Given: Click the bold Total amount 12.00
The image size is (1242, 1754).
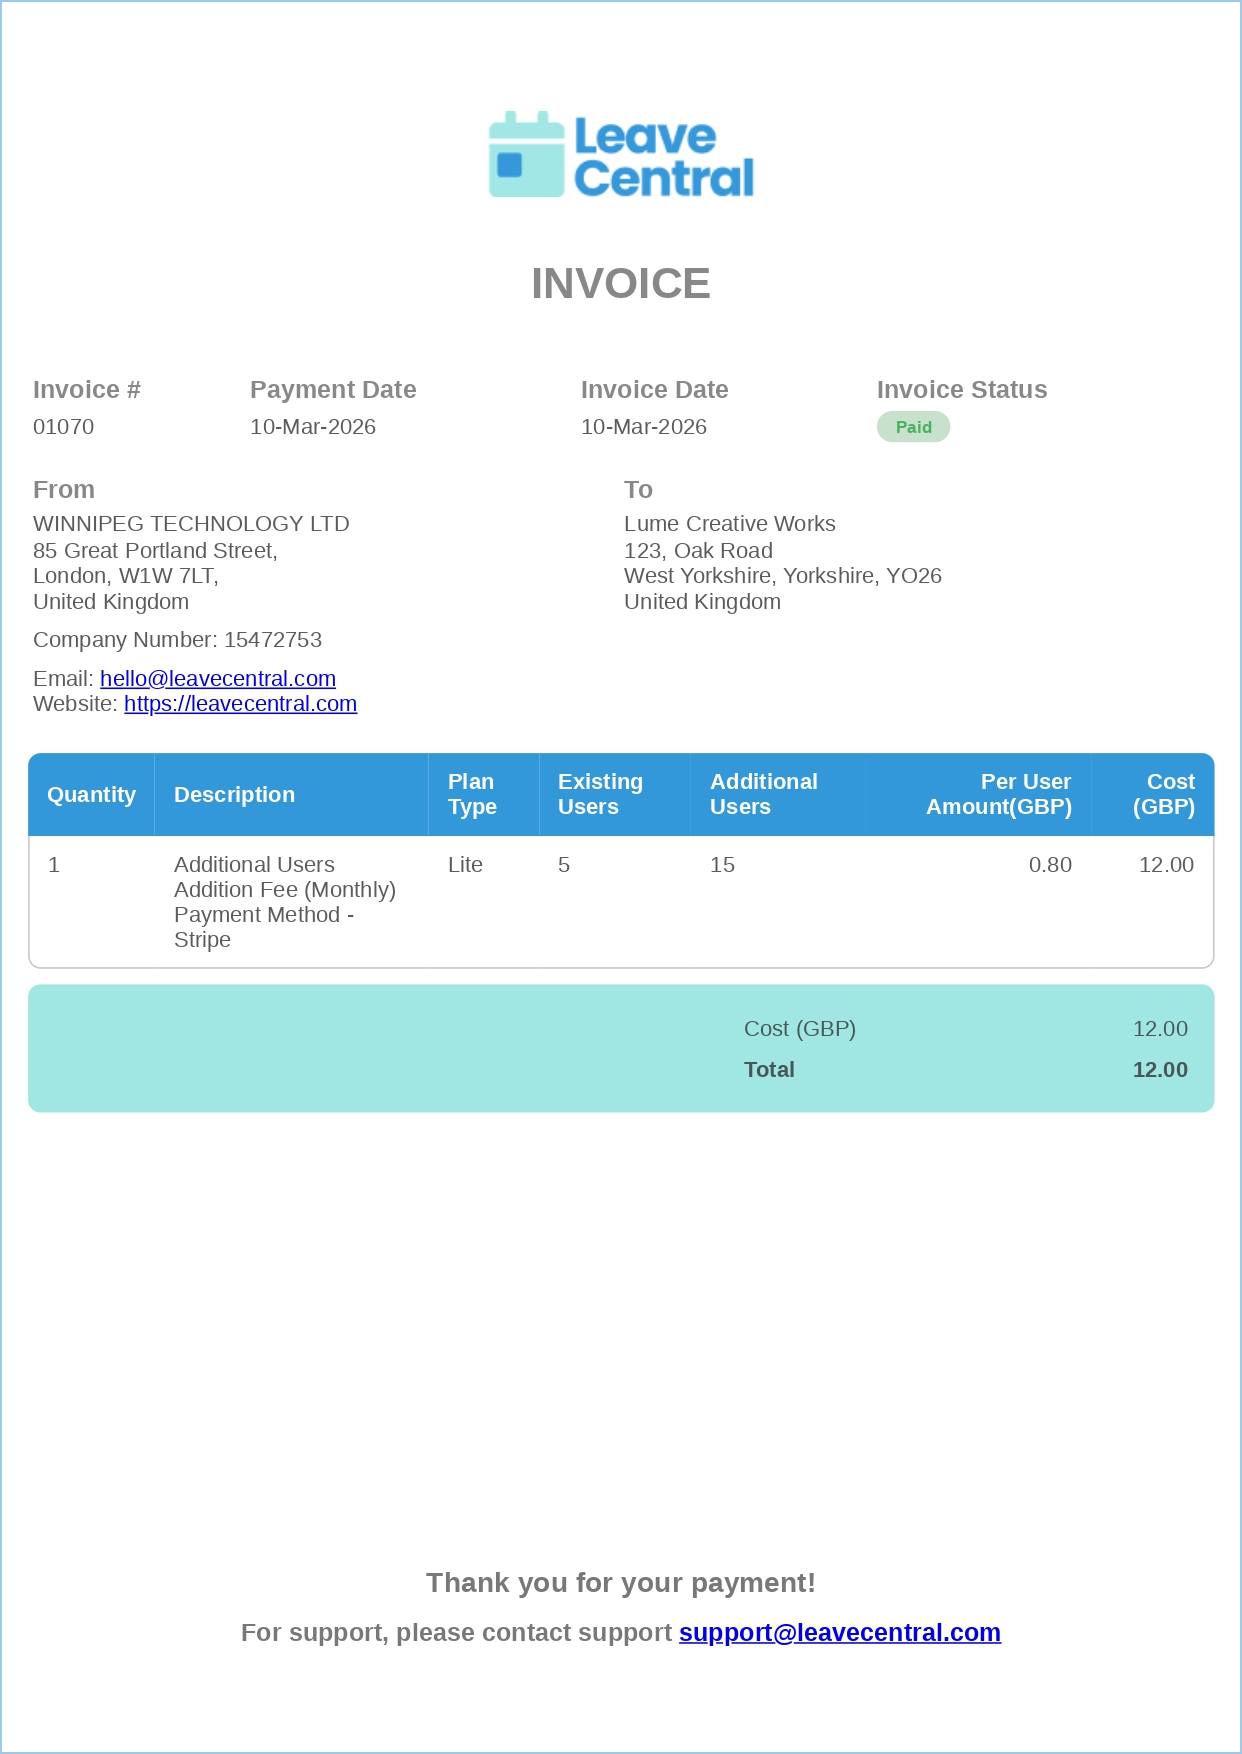Looking at the screenshot, I should pos(1159,1070).
